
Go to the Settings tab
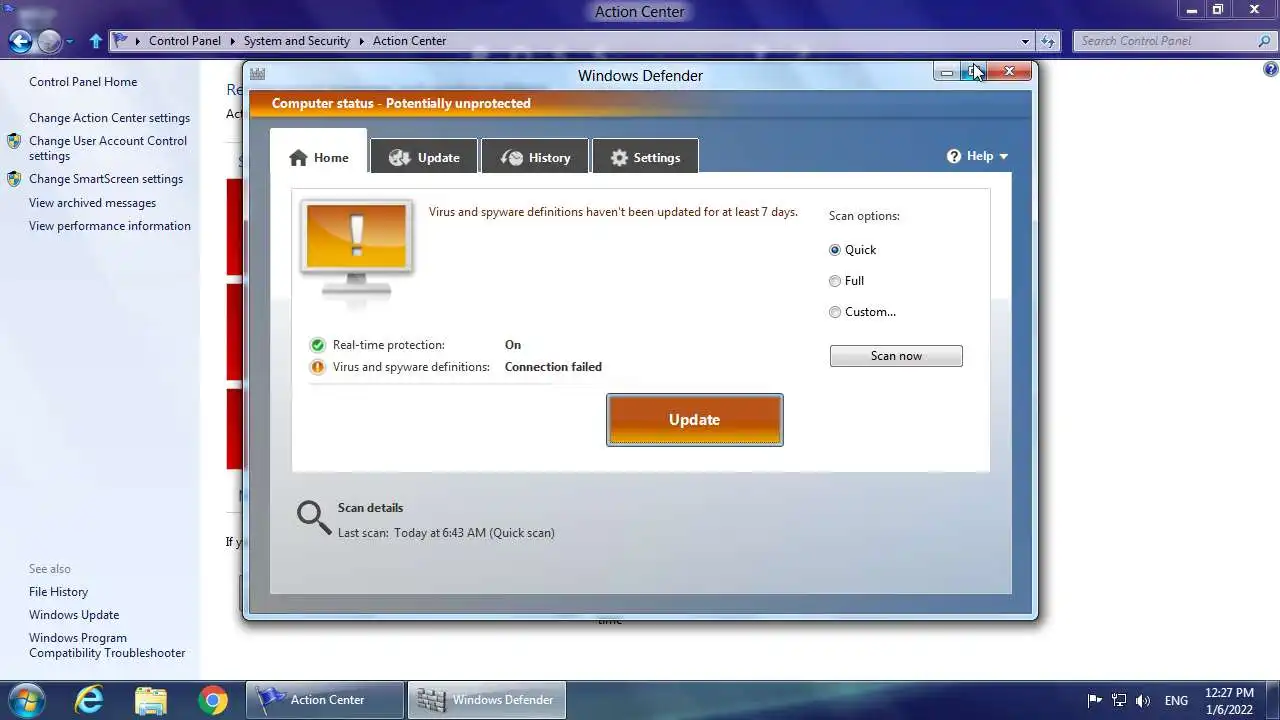[645, 158]
